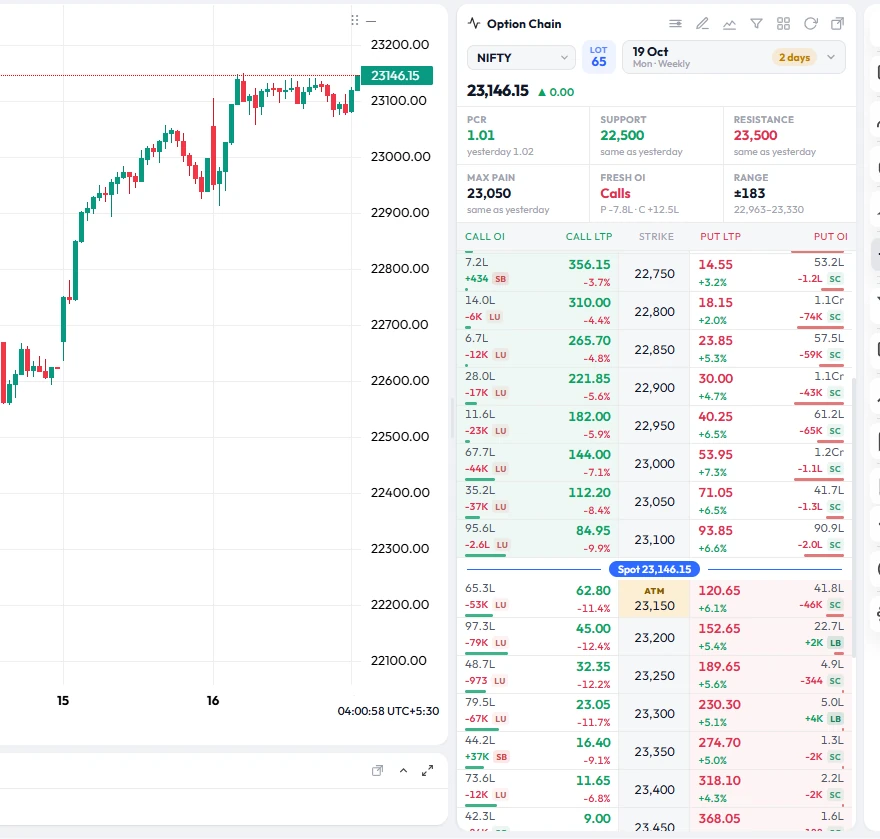880x839 pixels.
Task: Click the date label 15 on chart axis
Action: (63, 700)
